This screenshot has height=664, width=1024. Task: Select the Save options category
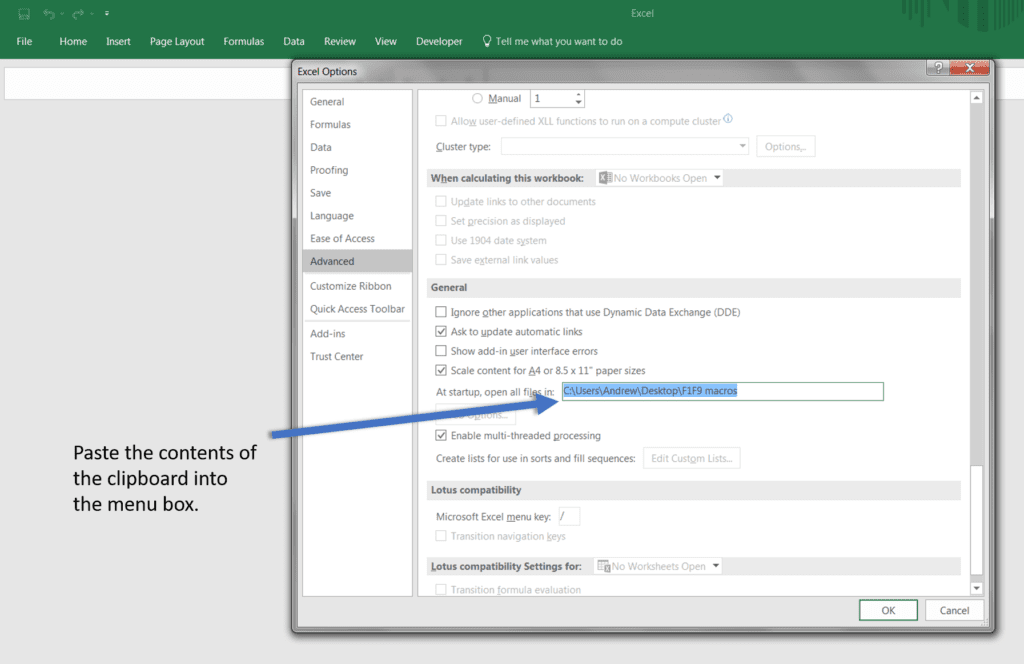pyautogui.click(x=357, y=193)
